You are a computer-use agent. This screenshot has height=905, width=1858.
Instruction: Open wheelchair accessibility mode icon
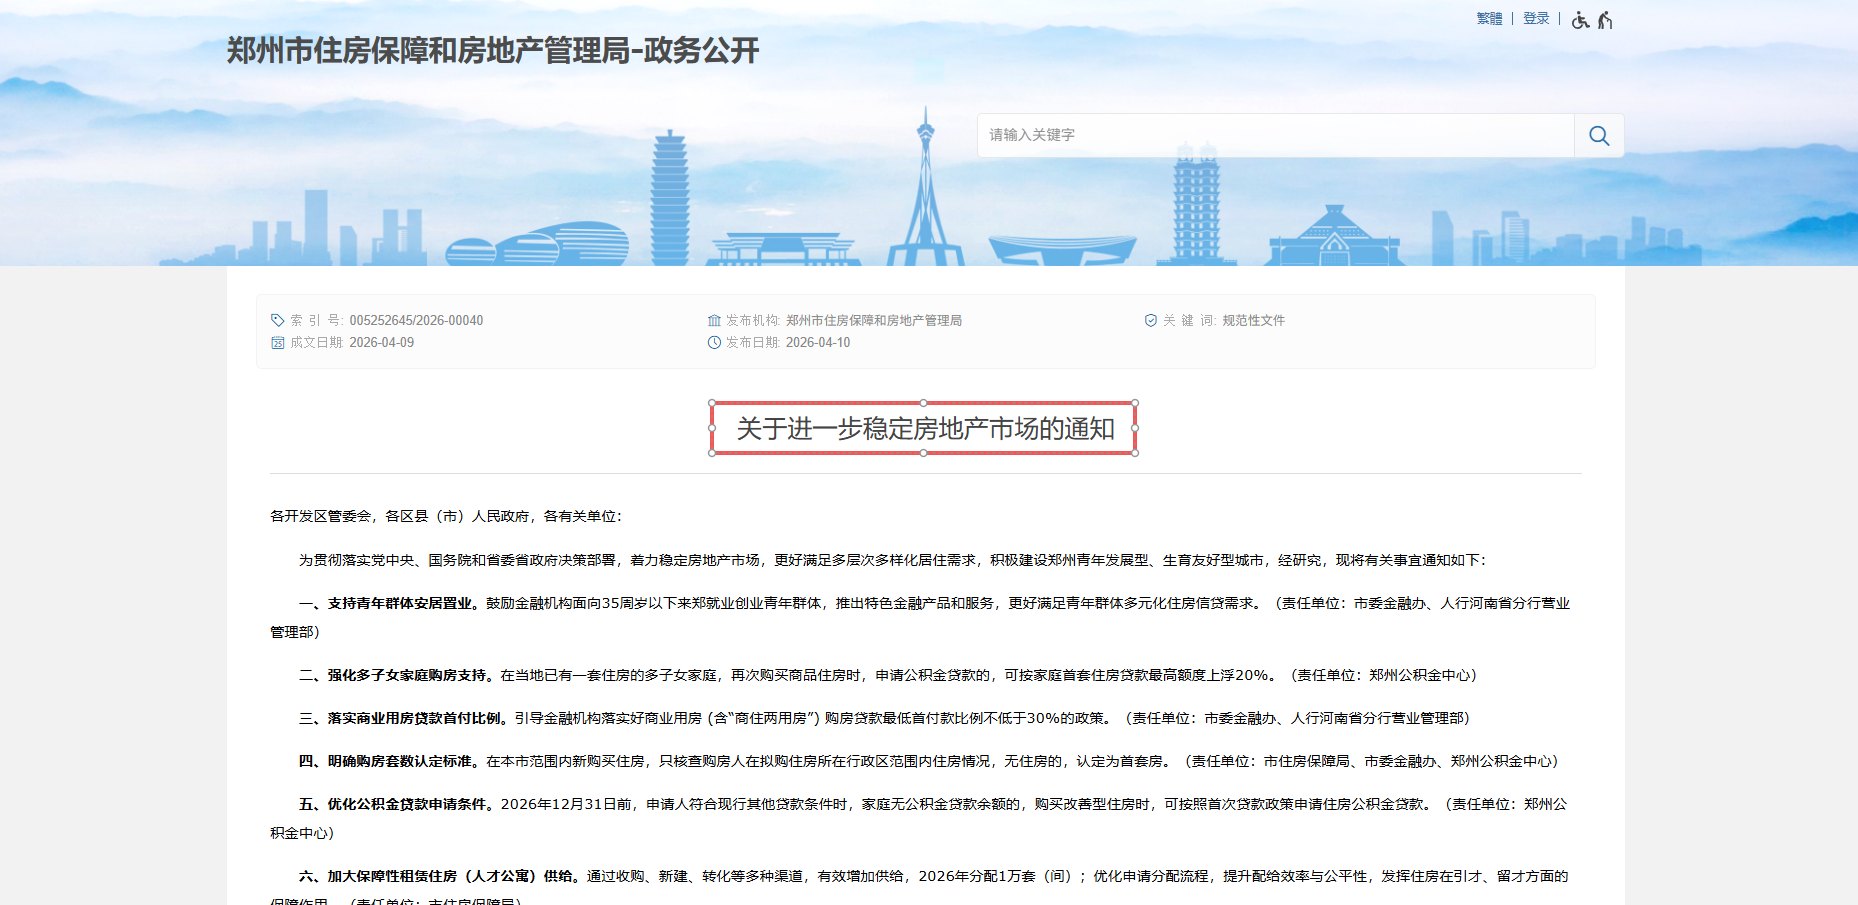point(1580,20)
